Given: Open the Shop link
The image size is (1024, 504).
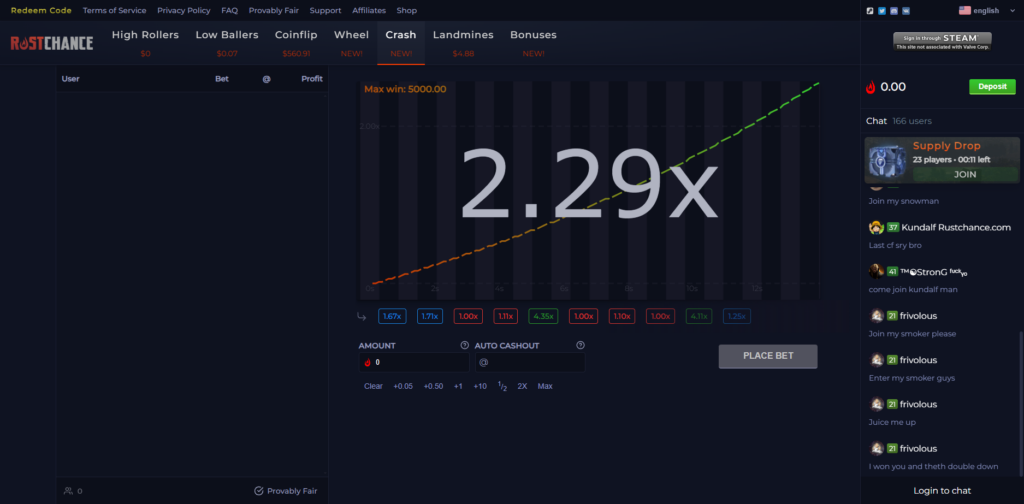Looking at the screenshot, I should (407, 10).
